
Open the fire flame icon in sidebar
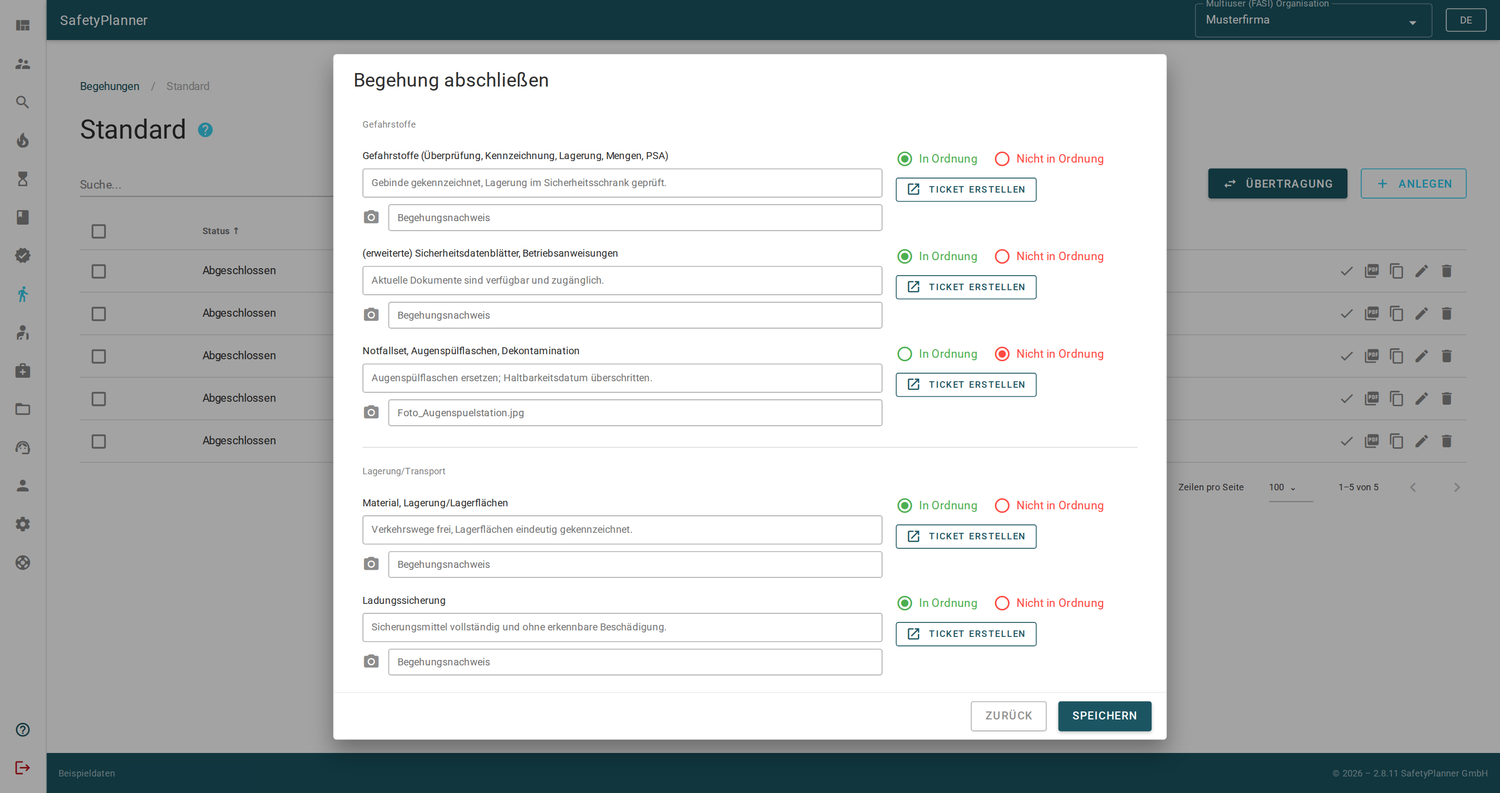pos(23,140)
